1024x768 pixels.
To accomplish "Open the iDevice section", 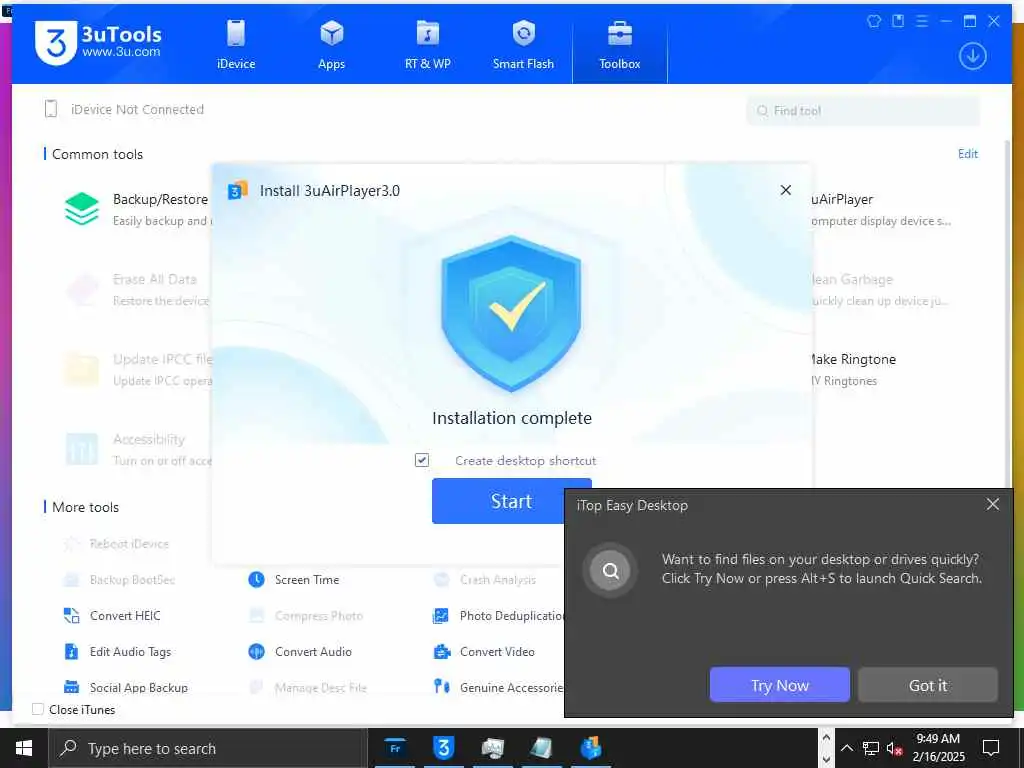I will [236, 44].
